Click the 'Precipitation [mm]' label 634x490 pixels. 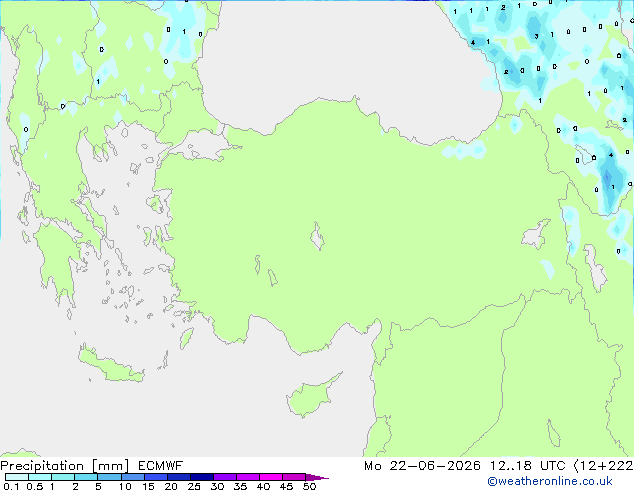(x=65, y=466)
